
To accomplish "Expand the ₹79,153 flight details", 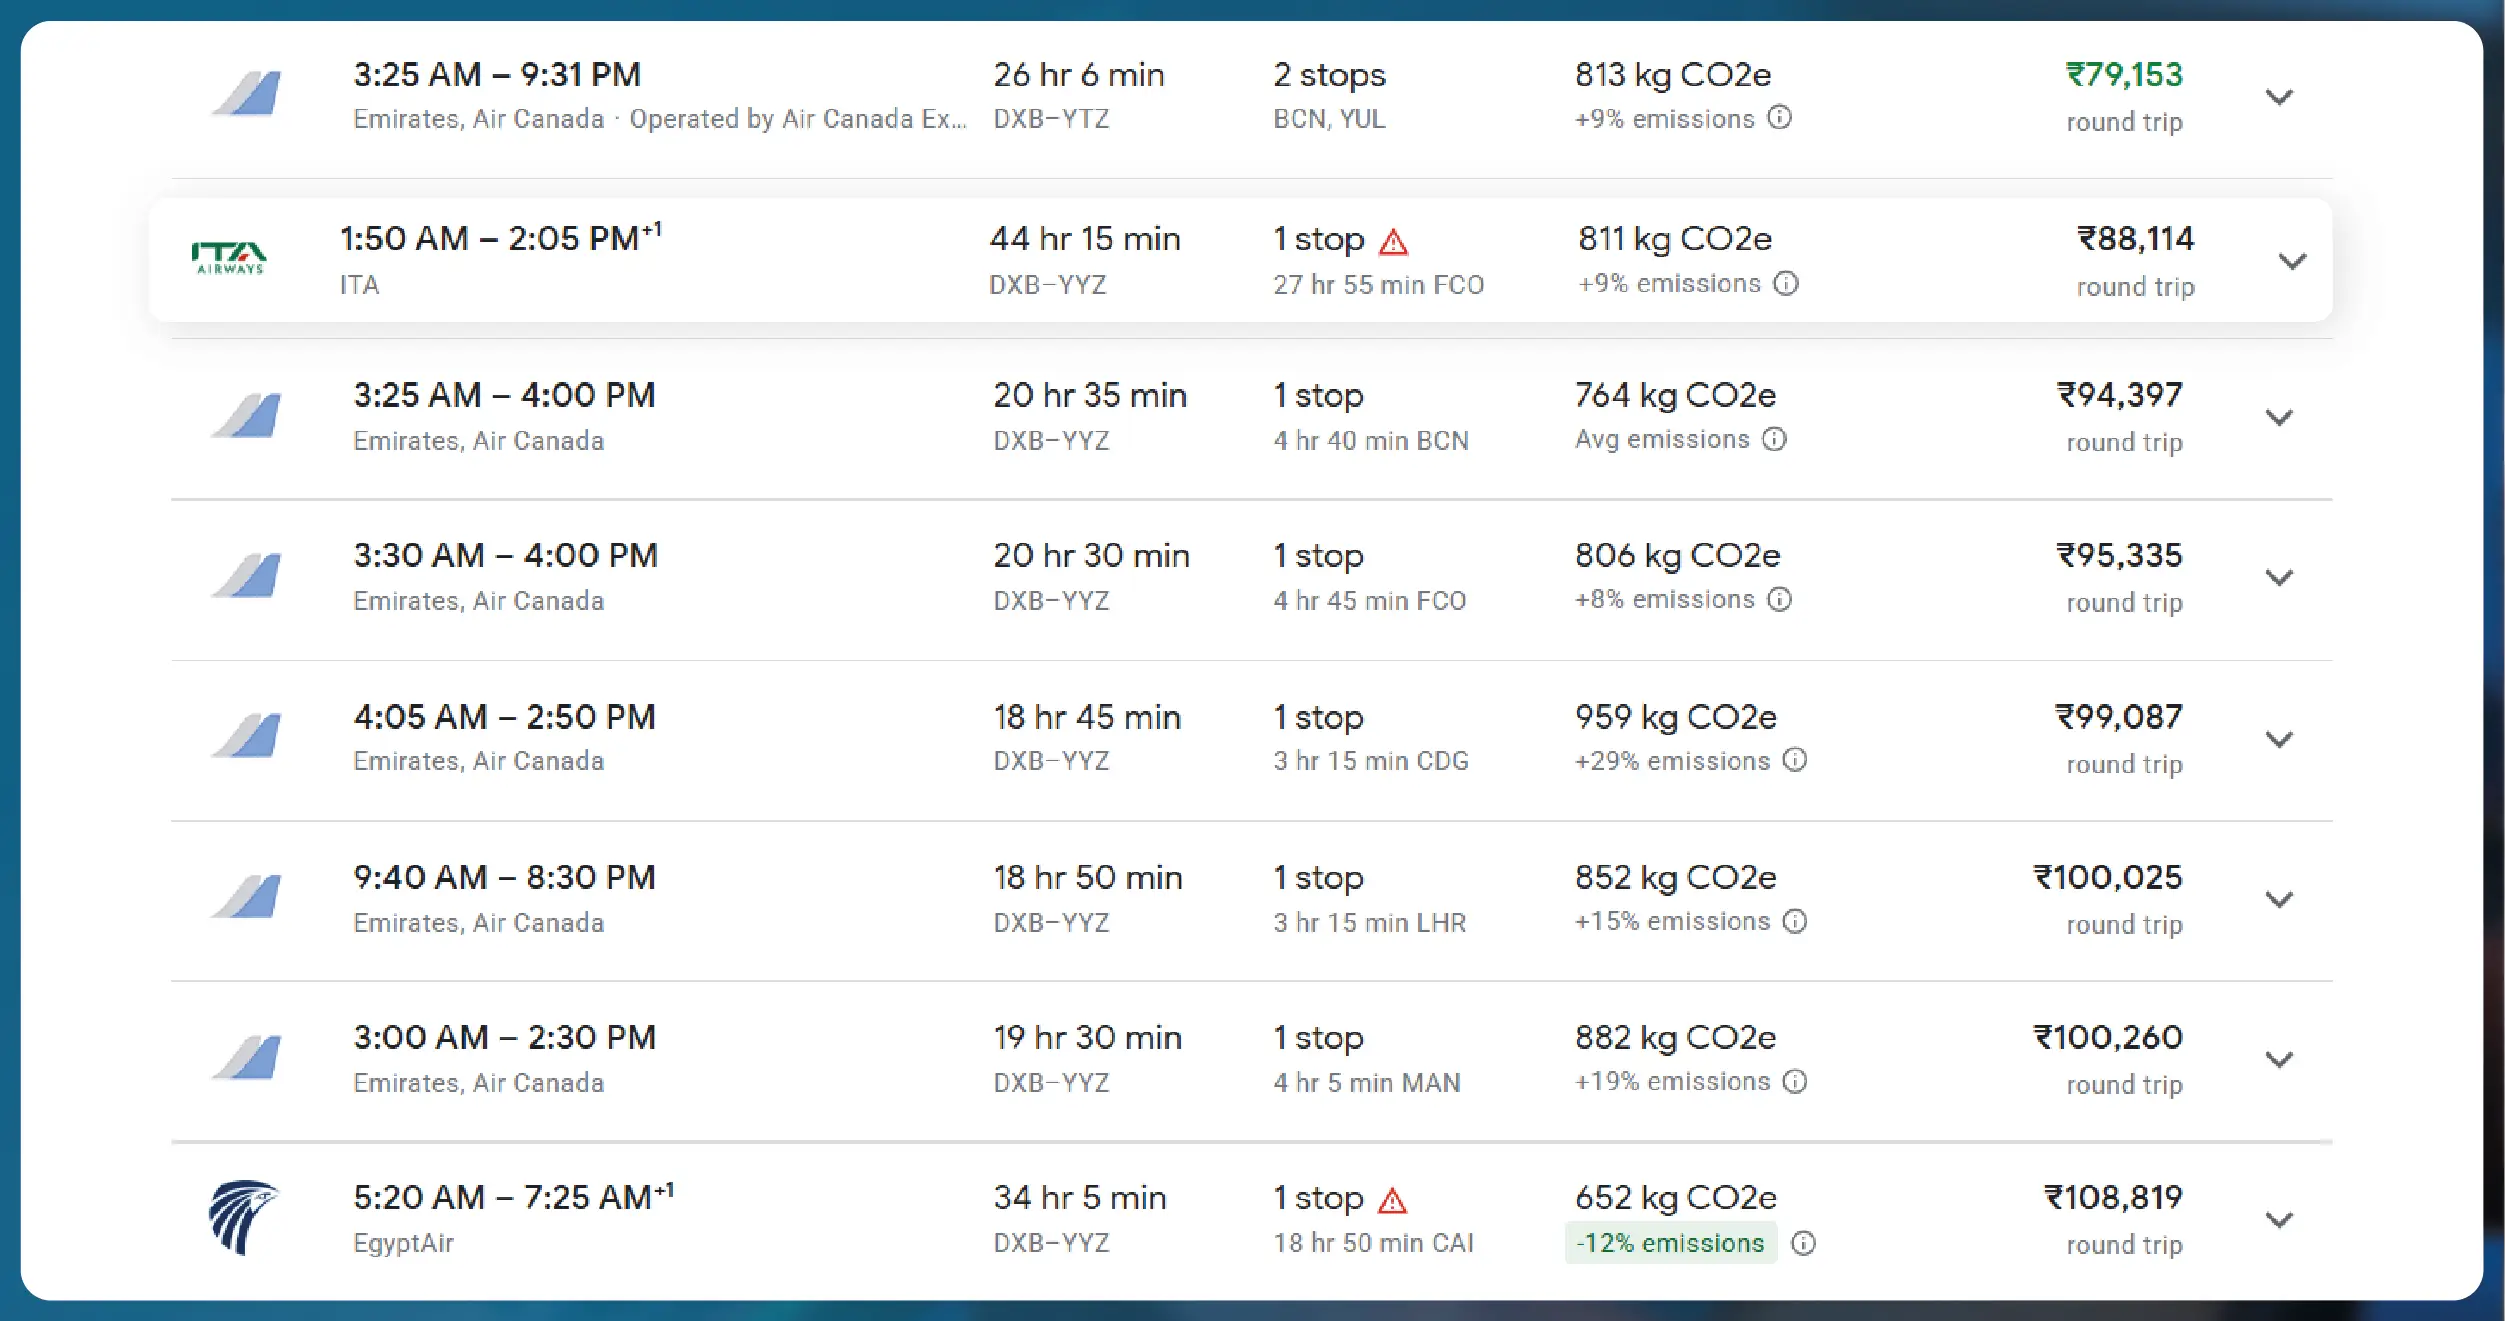I will point(2279,97).
